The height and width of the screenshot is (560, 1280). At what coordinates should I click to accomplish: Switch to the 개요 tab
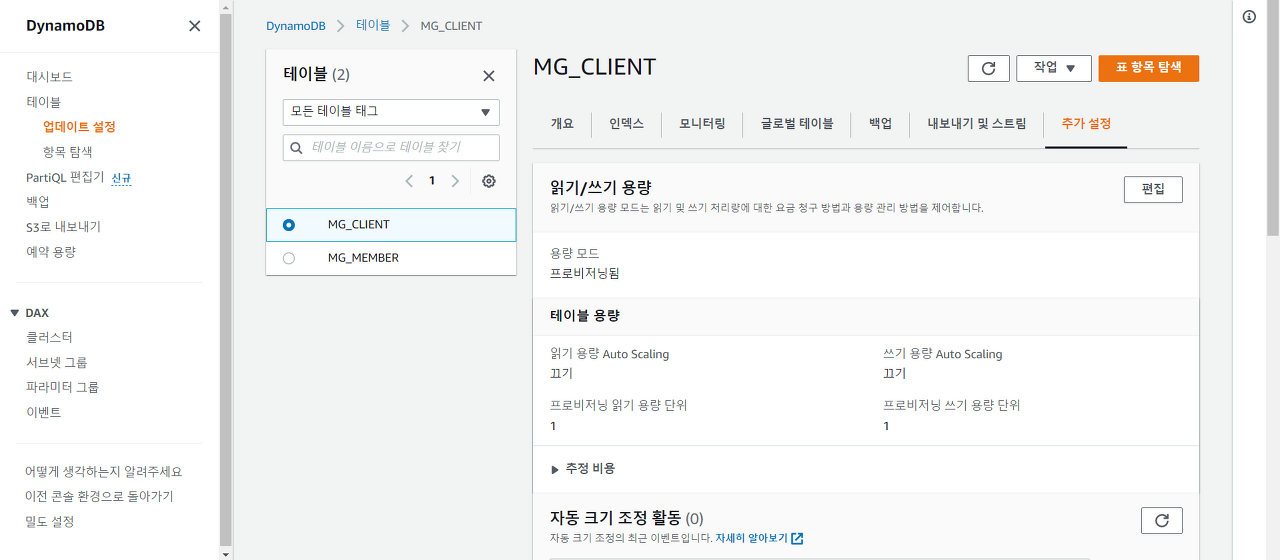pos(562,124)
